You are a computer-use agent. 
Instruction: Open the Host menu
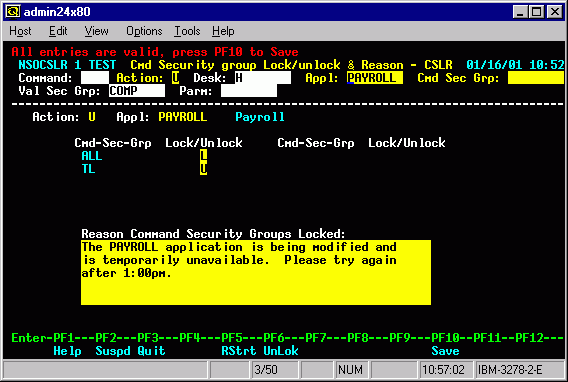(20, 31)
